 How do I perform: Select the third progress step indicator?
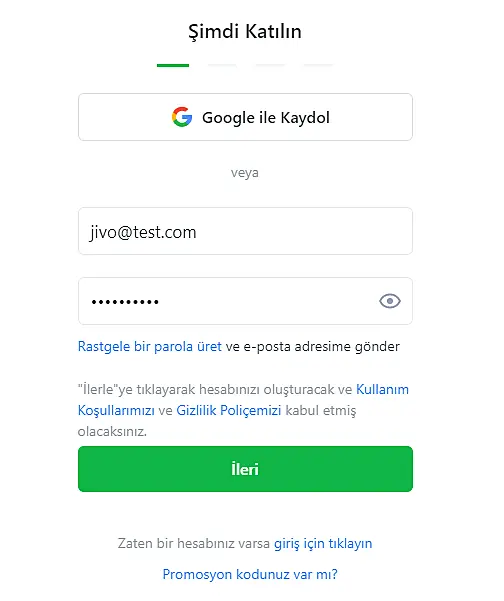[270, 66]
